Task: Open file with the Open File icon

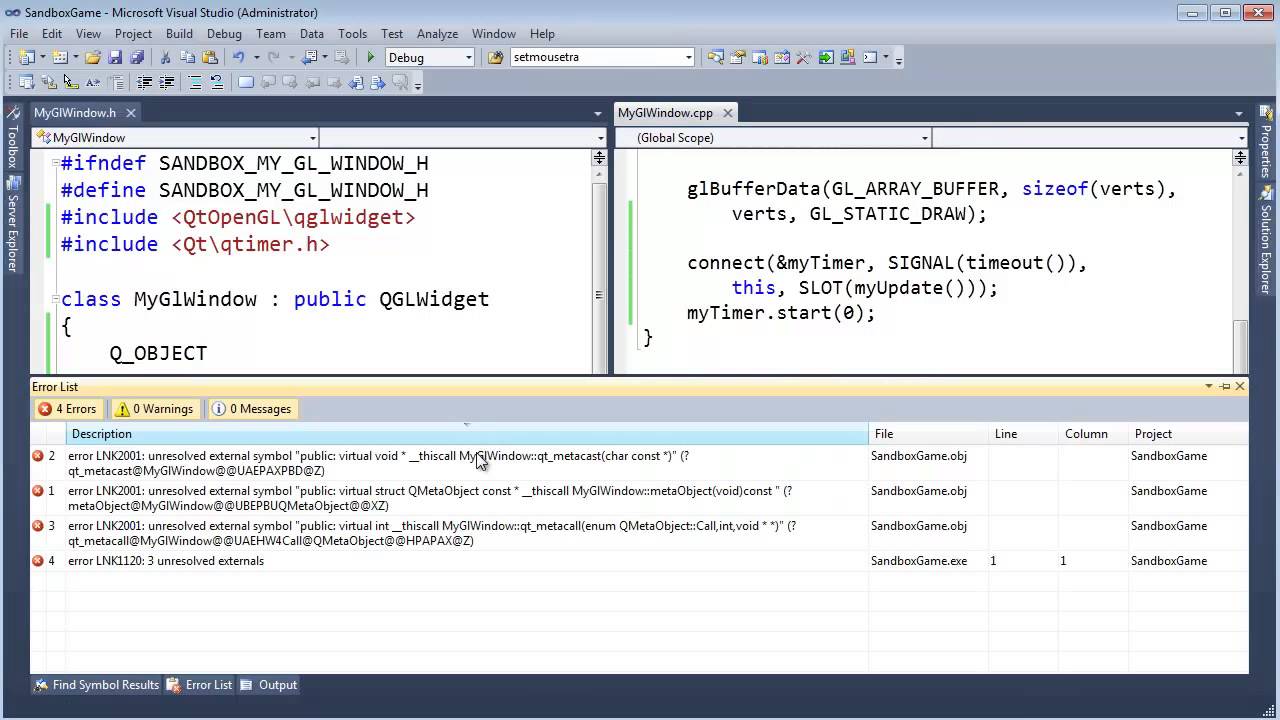Action: click(x=93, y=57)
